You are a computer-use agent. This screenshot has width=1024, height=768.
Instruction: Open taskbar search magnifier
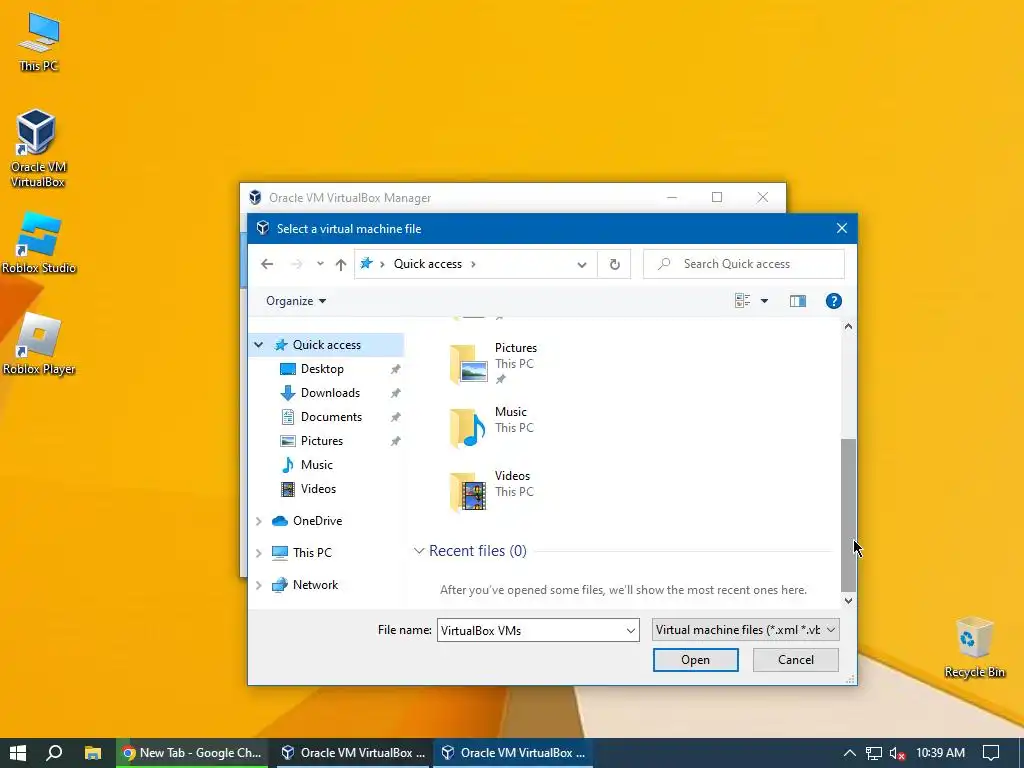pyautogui.click(x=55, y=753)
